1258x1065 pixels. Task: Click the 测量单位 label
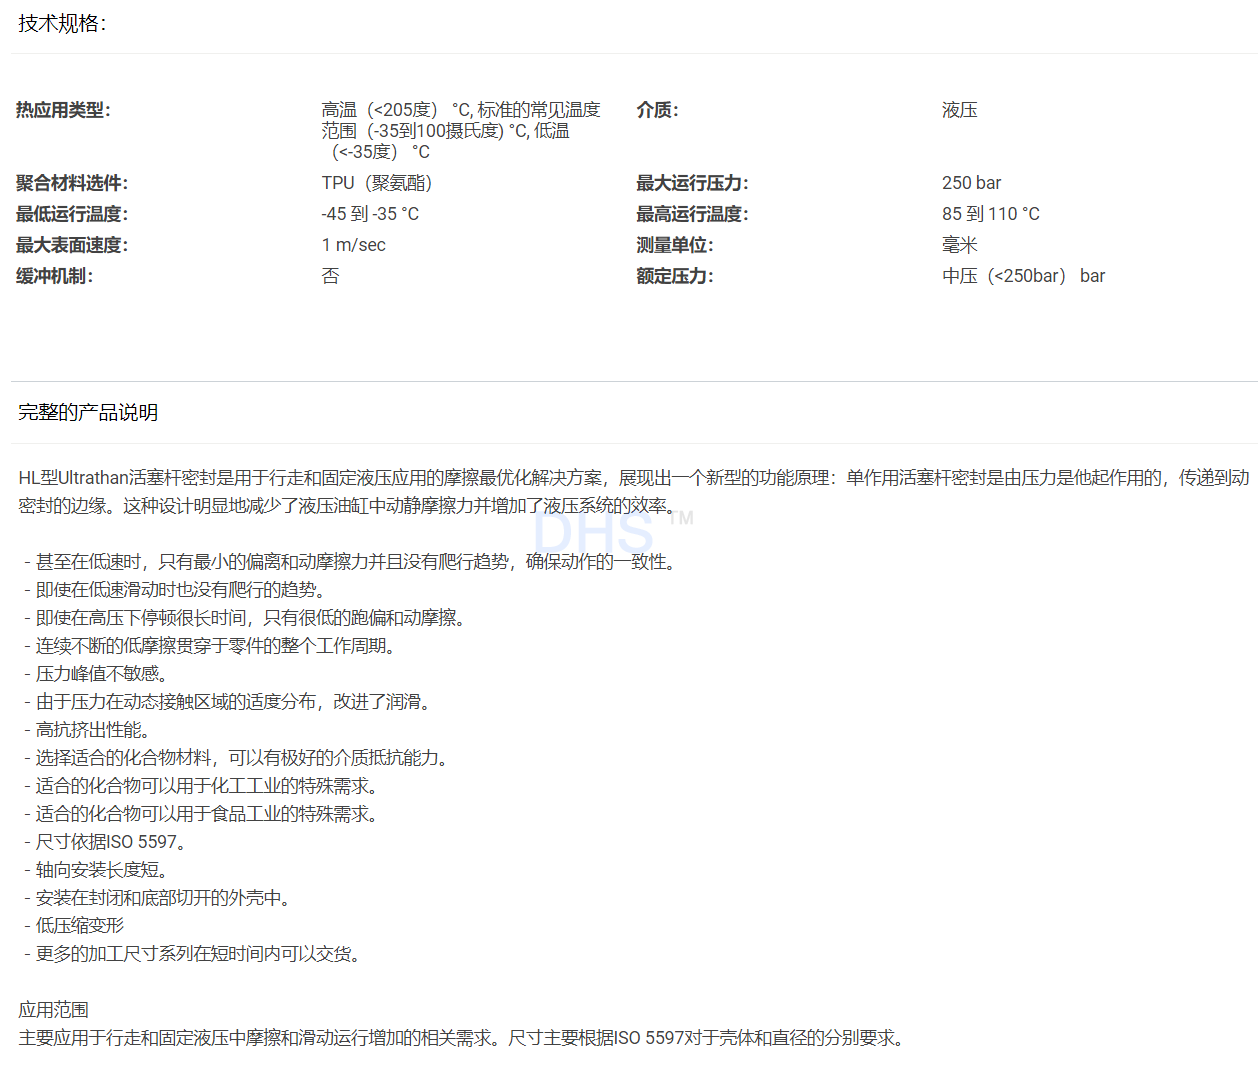pyautogui.click(x=675, y=245)
